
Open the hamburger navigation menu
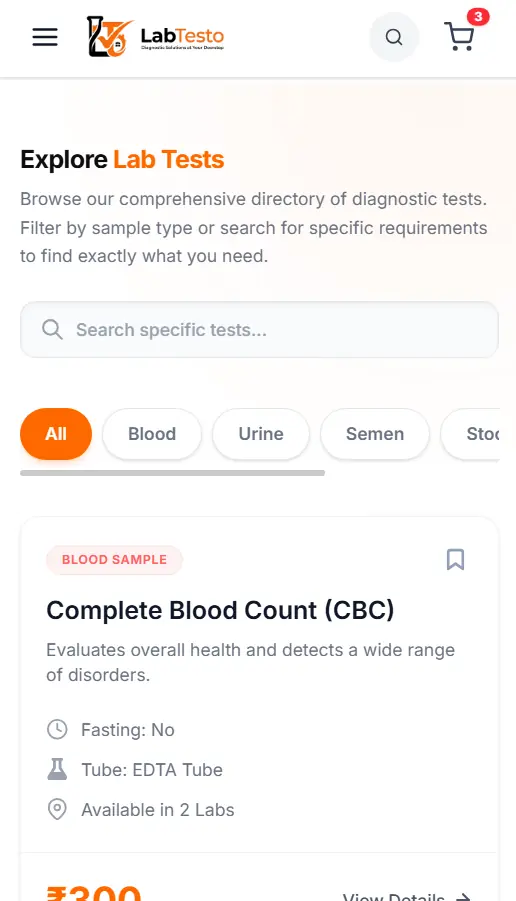(x=45, y=37)
